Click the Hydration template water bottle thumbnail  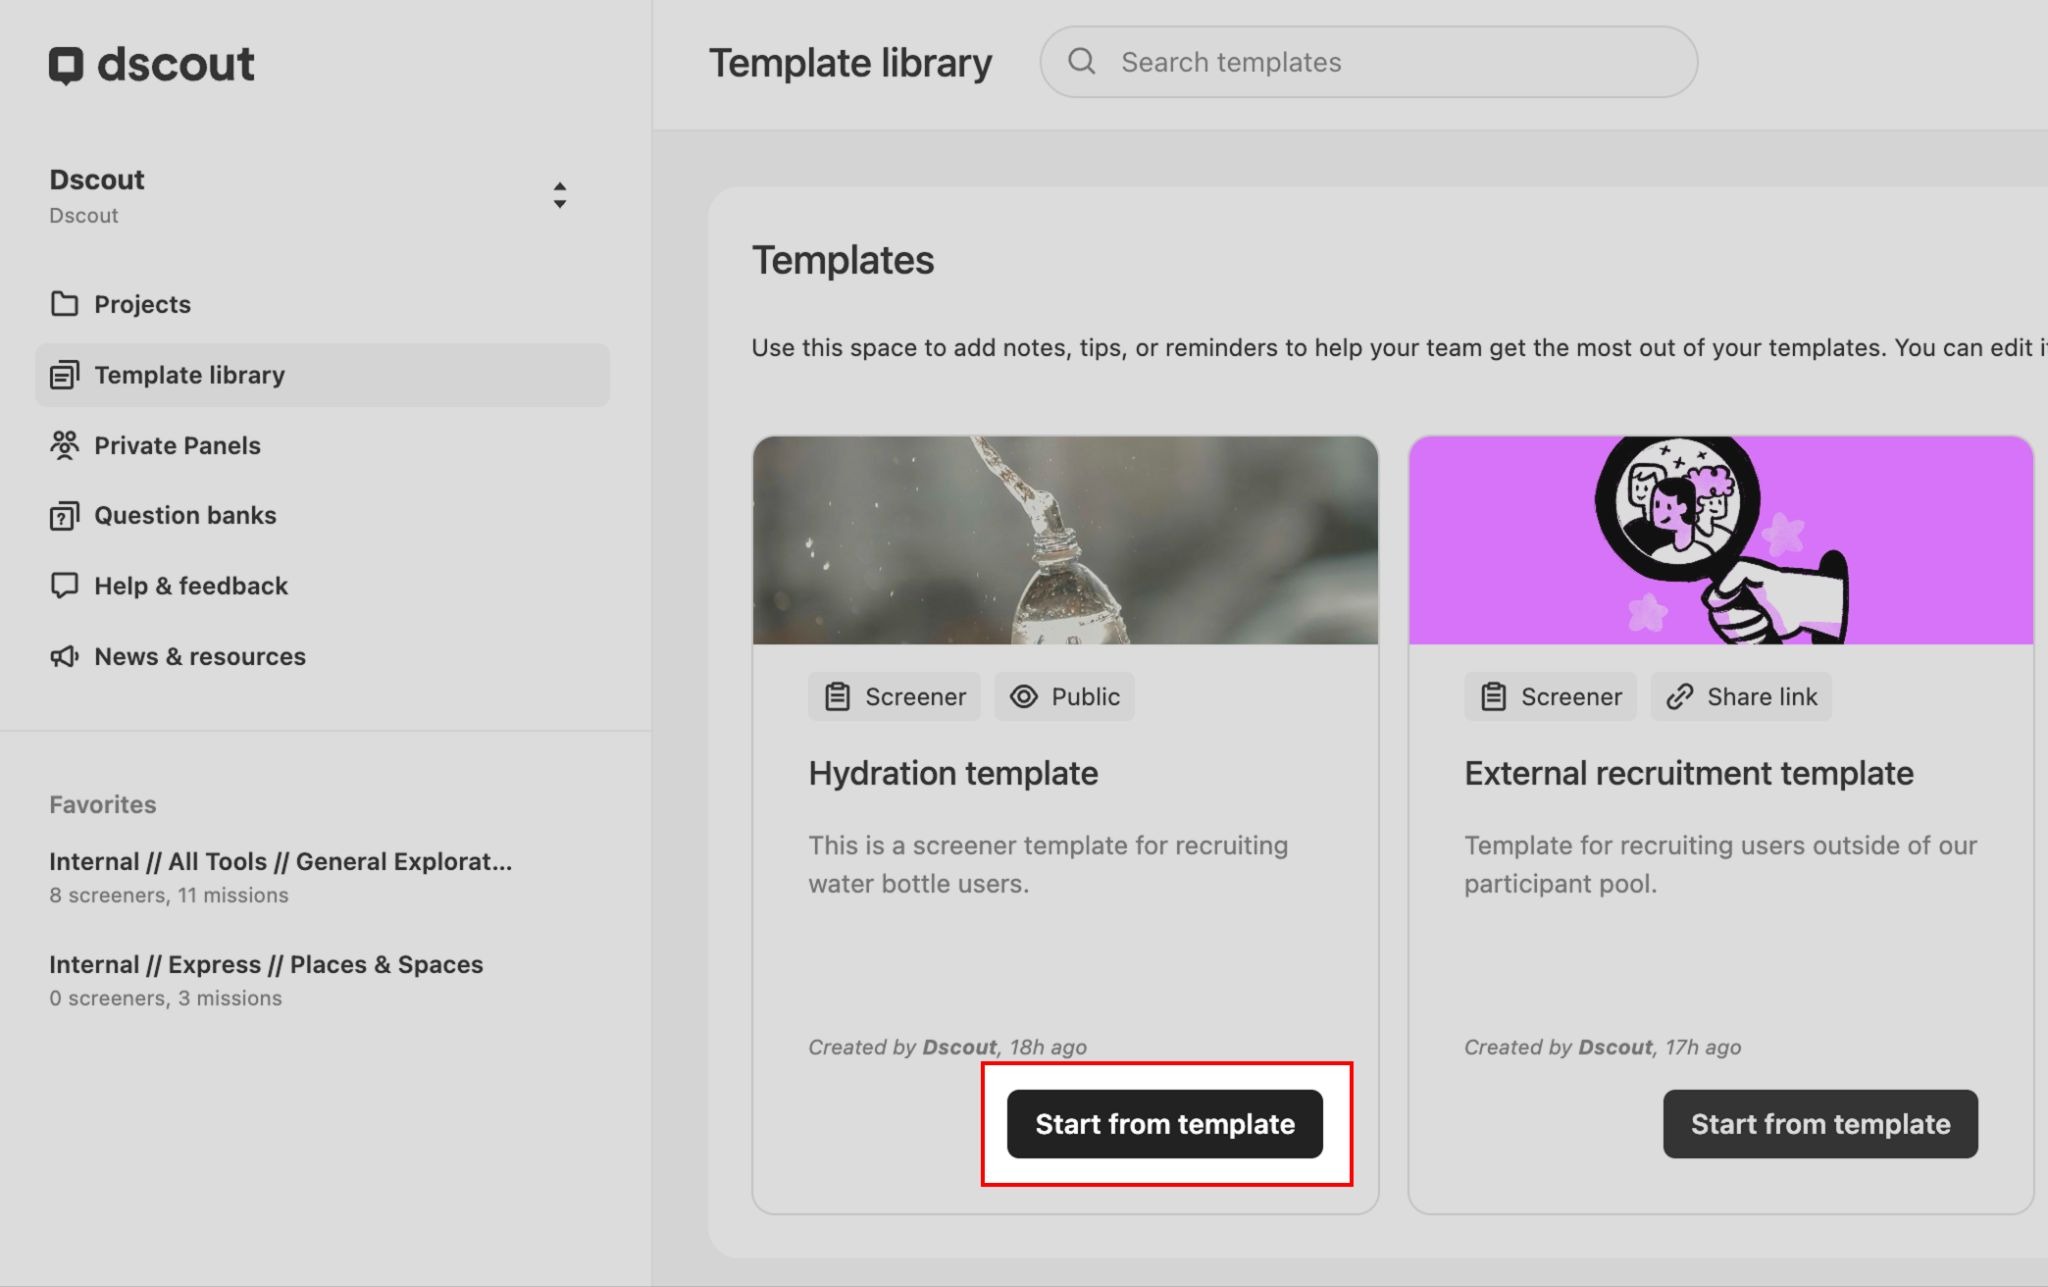(1065, 540)
